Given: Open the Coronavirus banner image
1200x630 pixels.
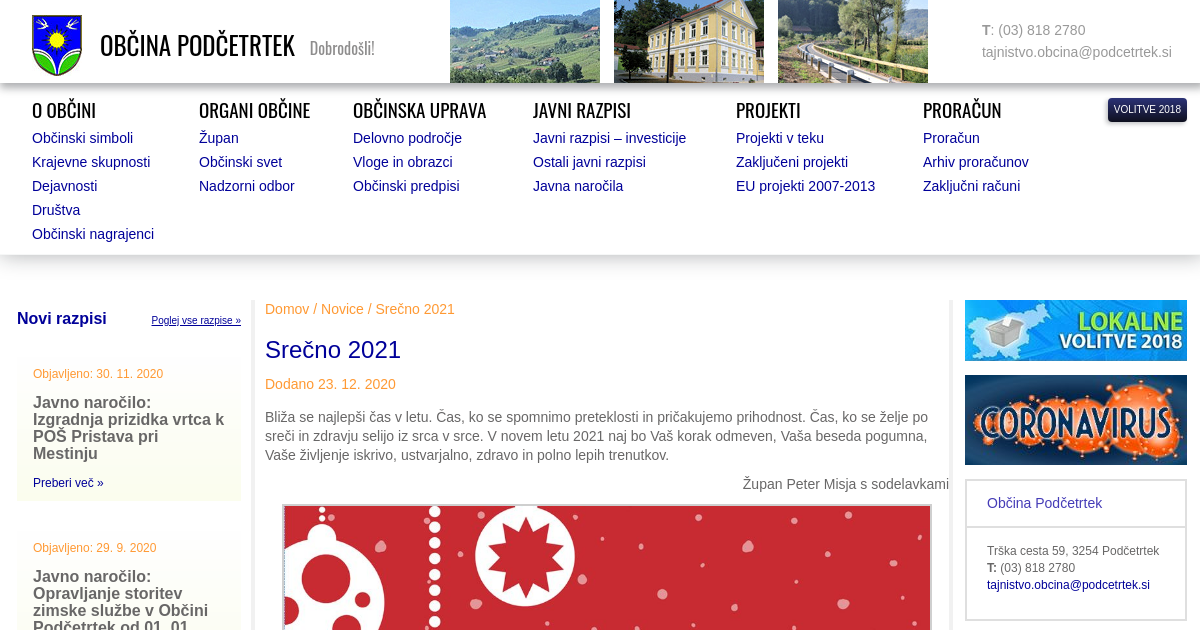Looking at the screenshot, I should pos(1075,420).
